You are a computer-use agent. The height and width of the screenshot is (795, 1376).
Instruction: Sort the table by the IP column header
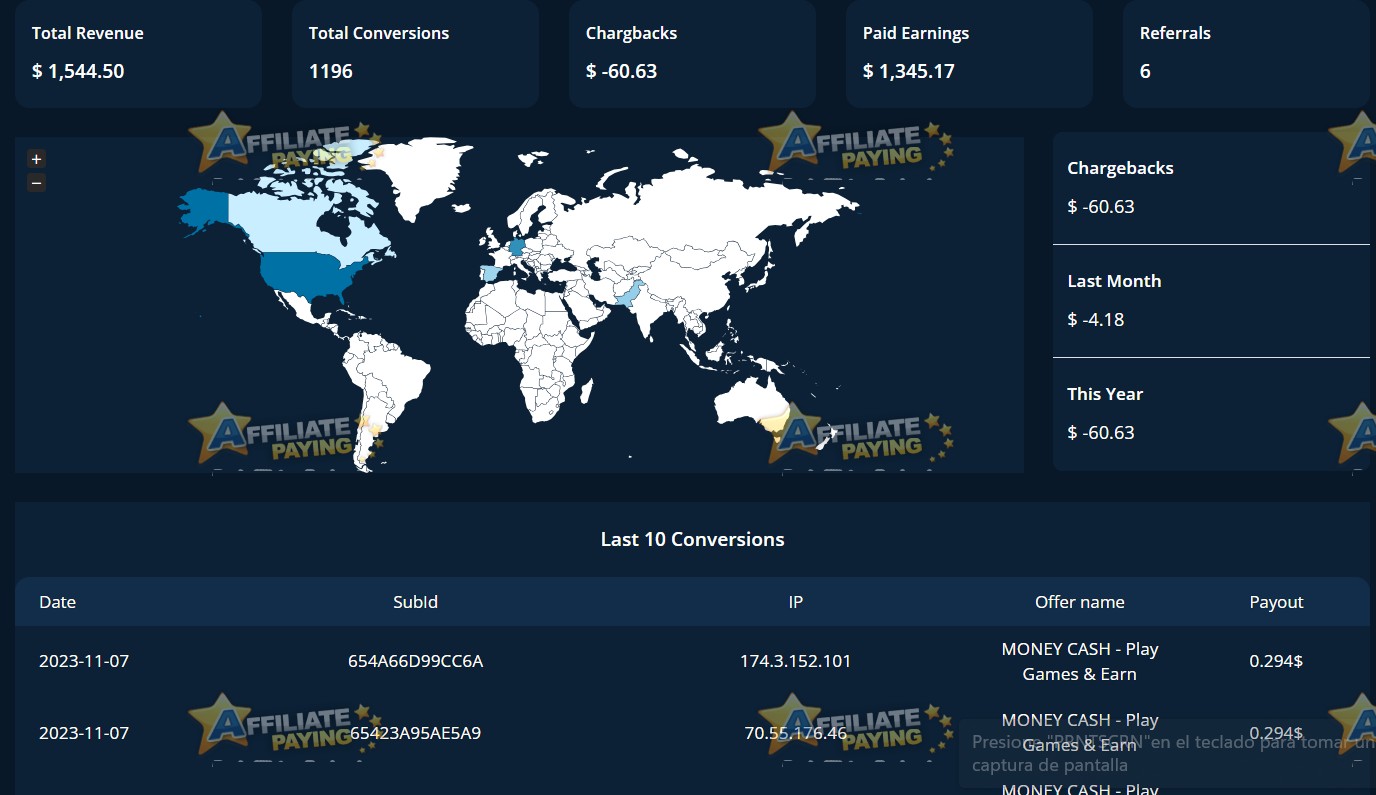click(795, 602)
